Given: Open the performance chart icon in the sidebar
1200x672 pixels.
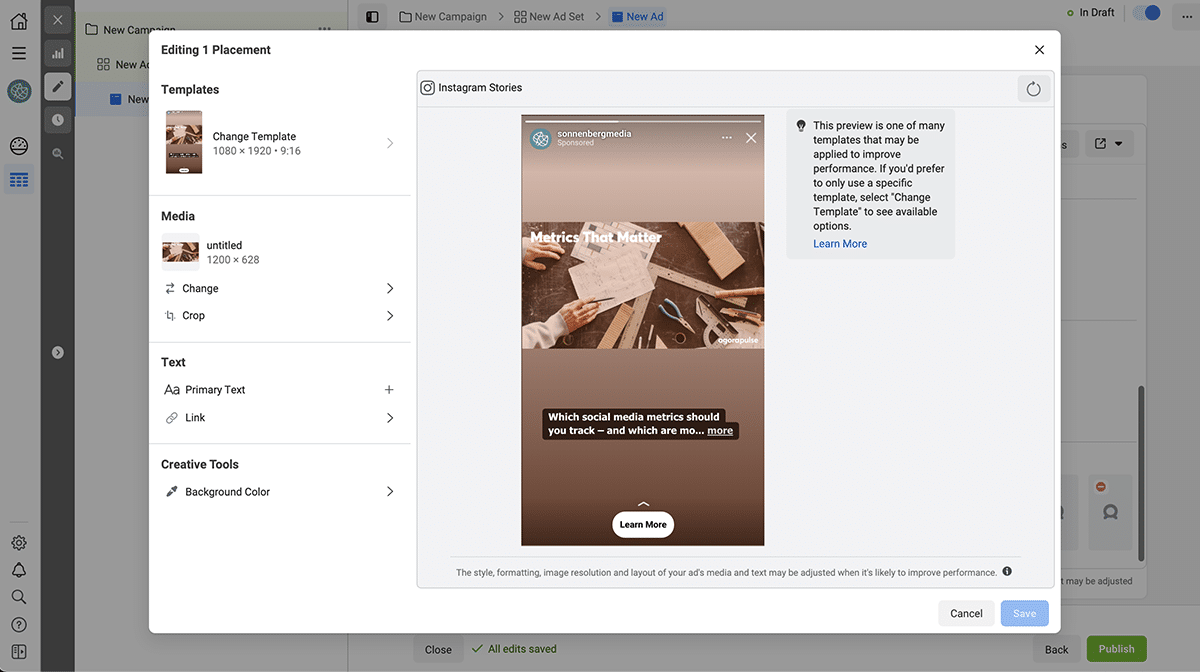Looking at the screenshot, I should [57, 53].
